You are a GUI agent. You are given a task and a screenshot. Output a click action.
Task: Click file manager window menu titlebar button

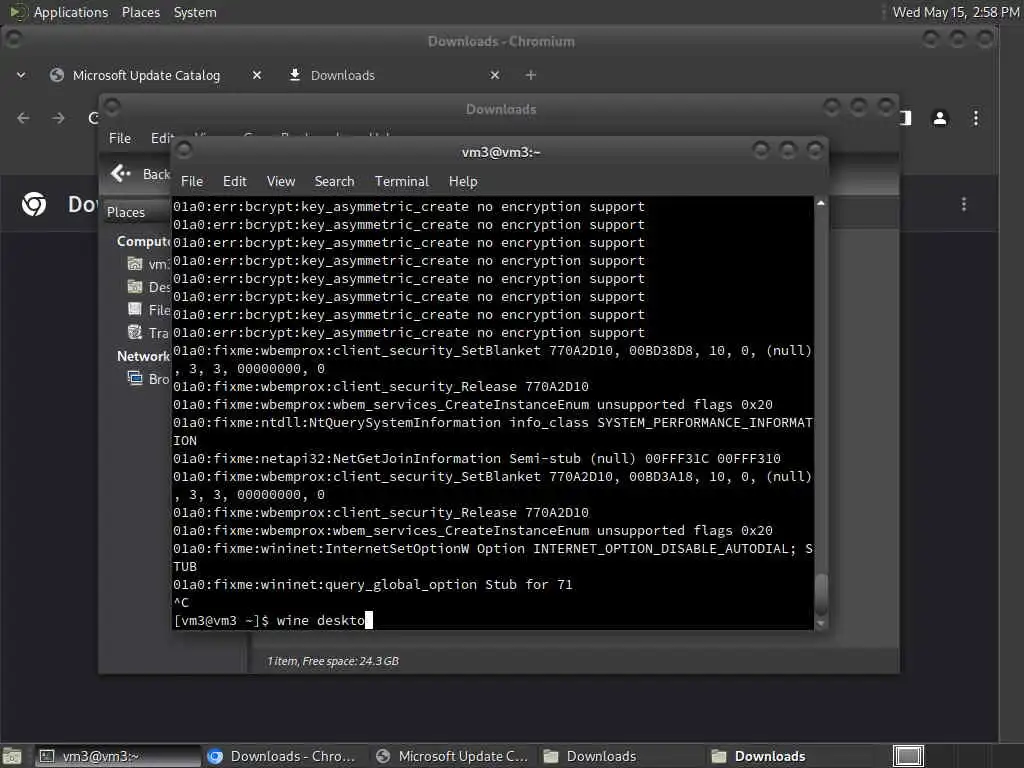(x=112, y=106)
